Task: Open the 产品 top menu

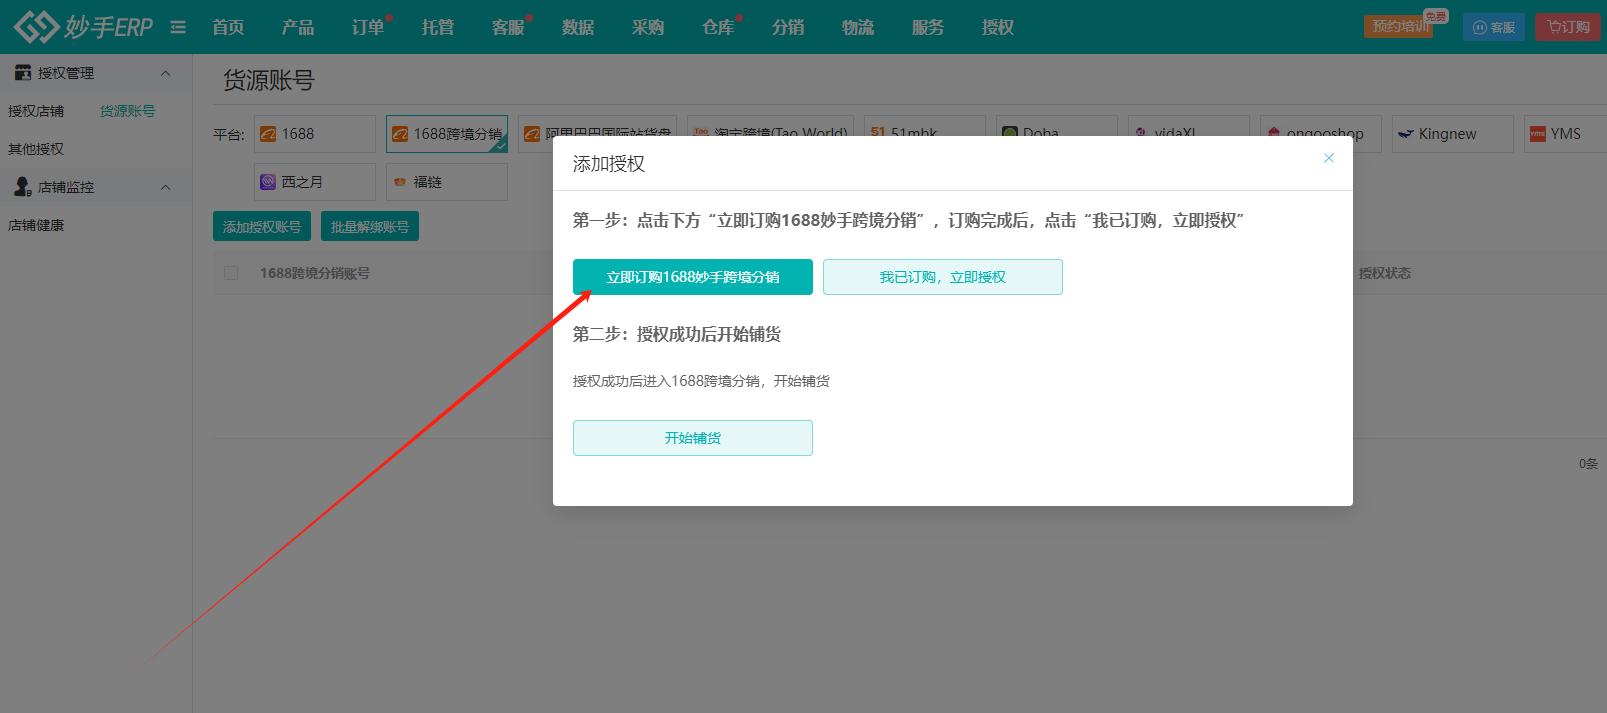Action: (x=298, y=27)
